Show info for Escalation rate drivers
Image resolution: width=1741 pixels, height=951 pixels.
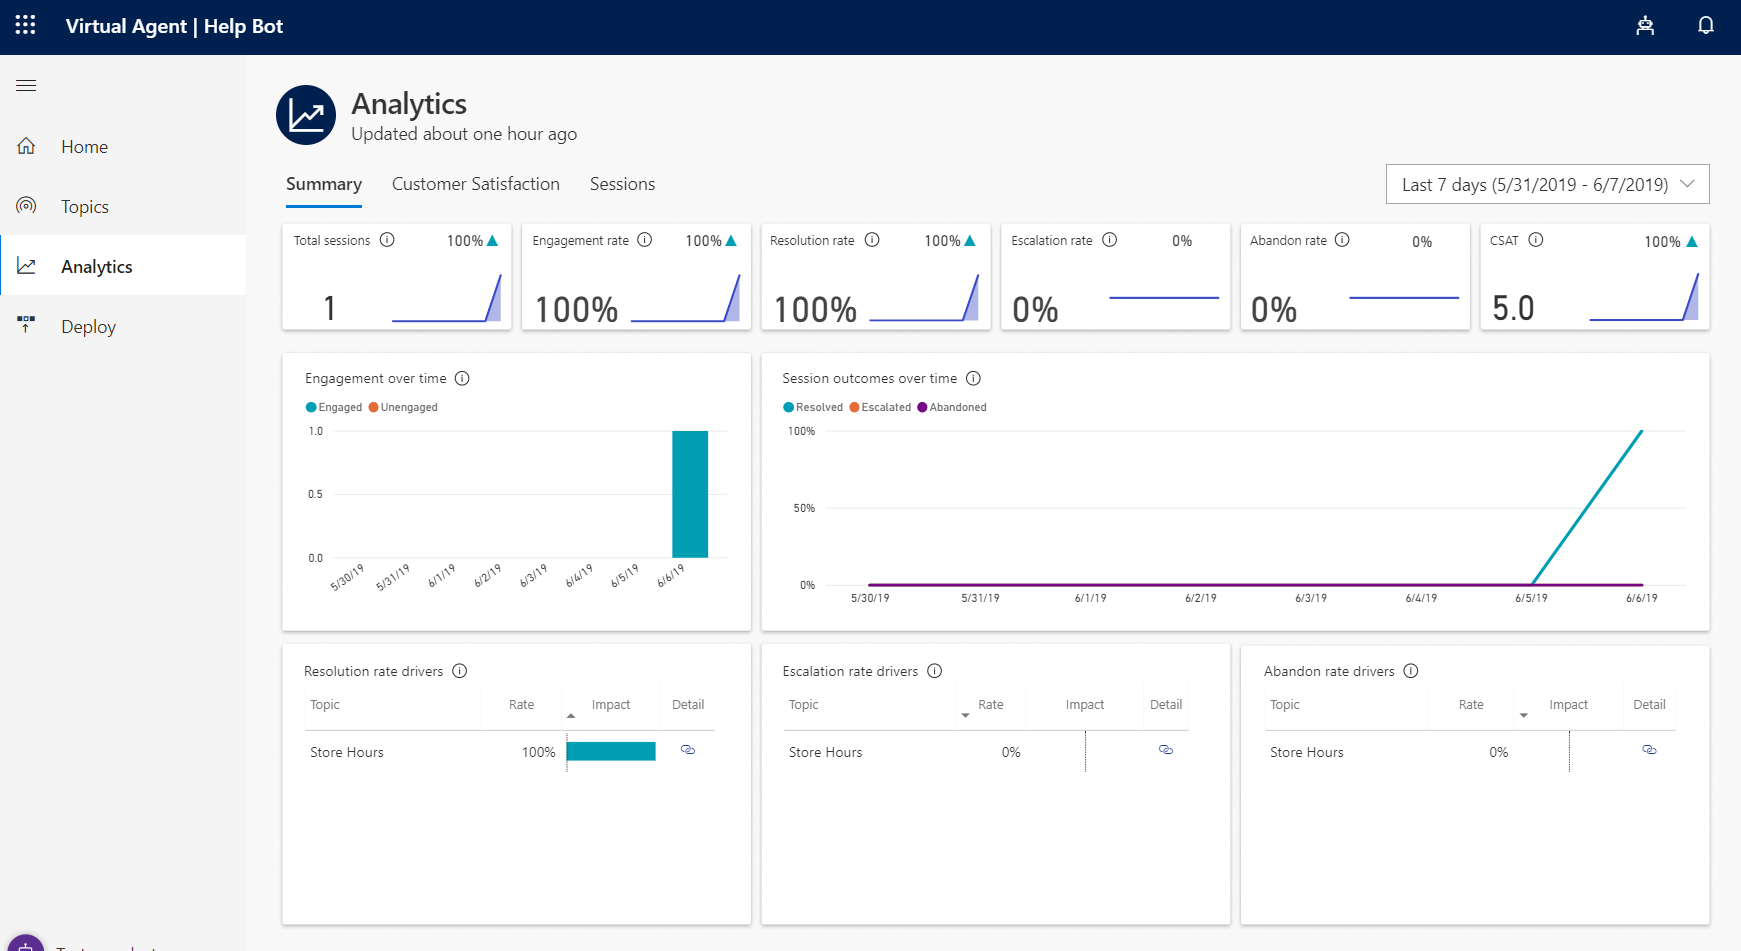point(934,671)
